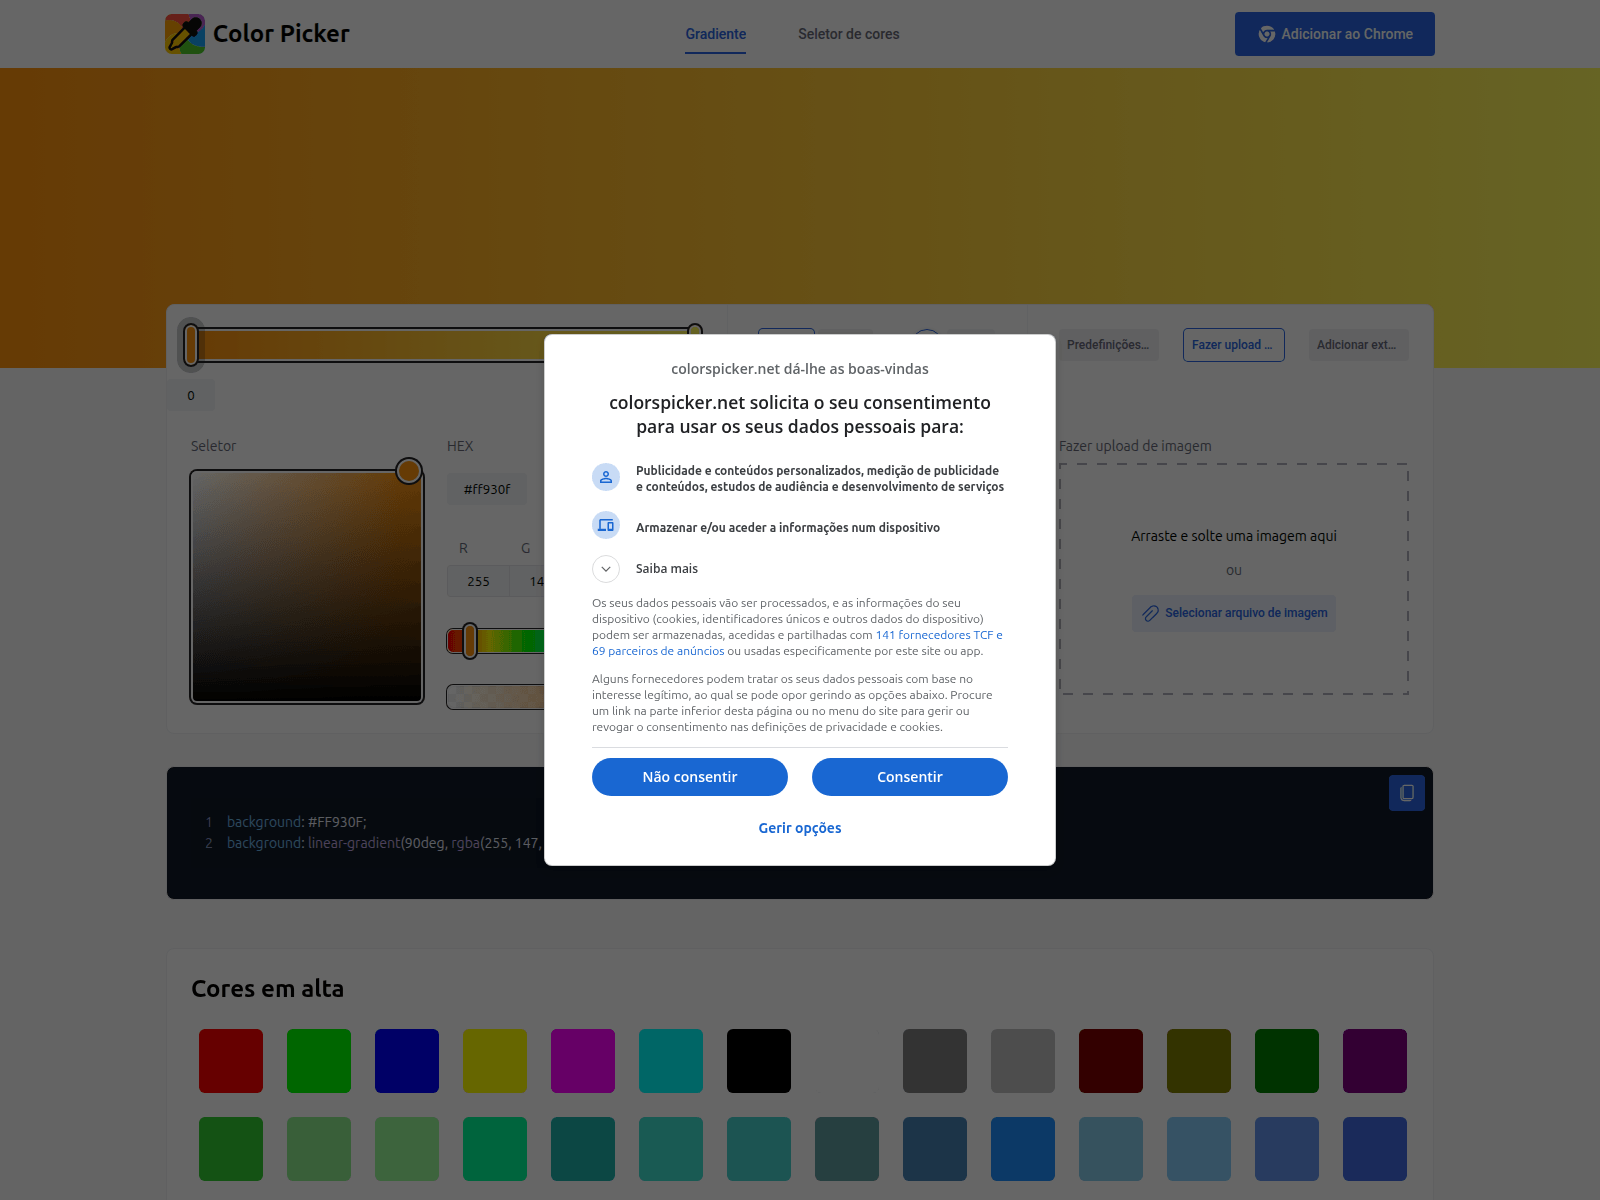This screenshot has height=1200, width=1600.
Task: Open the Predefinições dropdown
Action: (1107, 345)
